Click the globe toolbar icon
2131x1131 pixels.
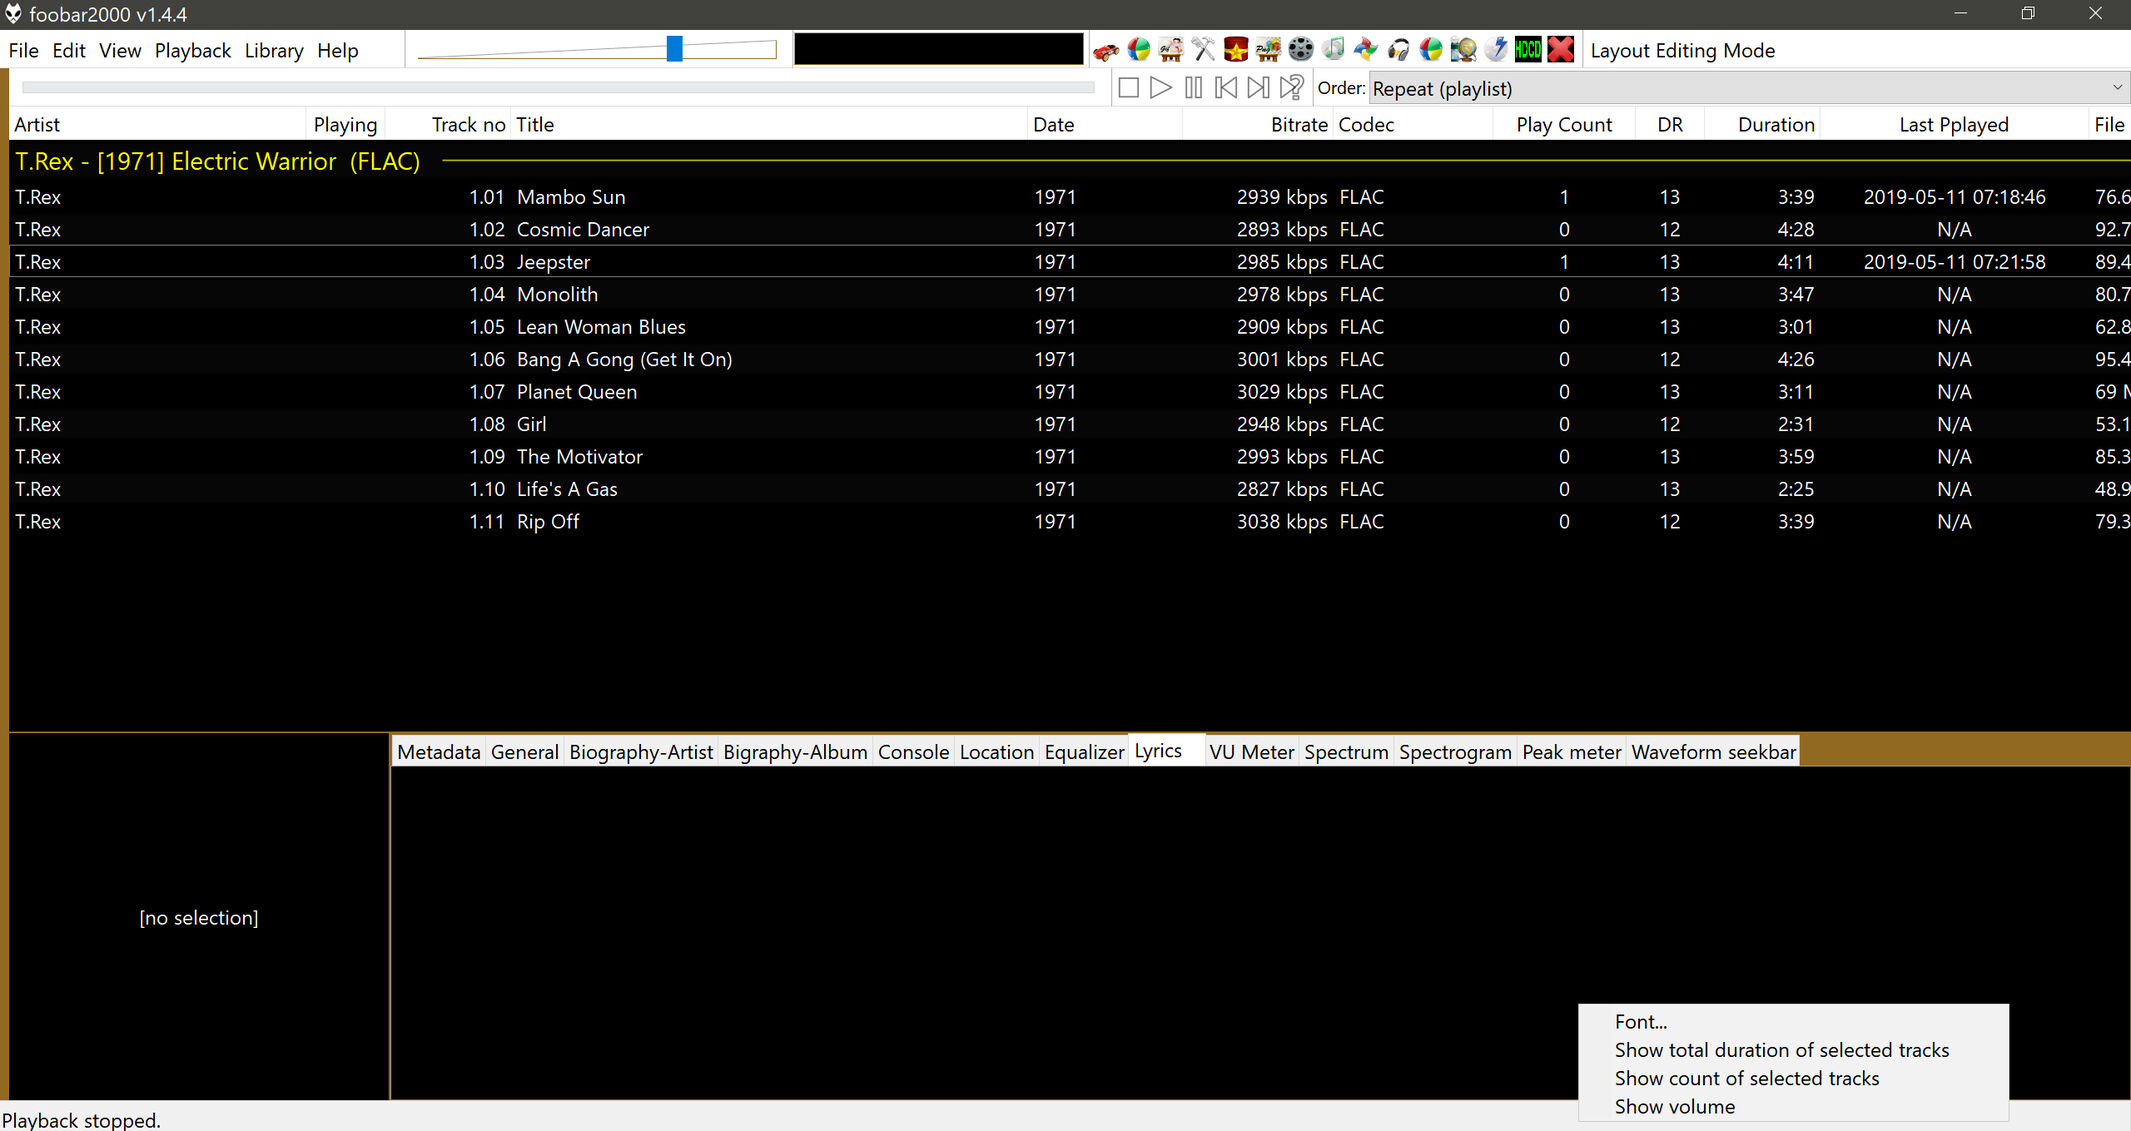tap(1463, 50)
